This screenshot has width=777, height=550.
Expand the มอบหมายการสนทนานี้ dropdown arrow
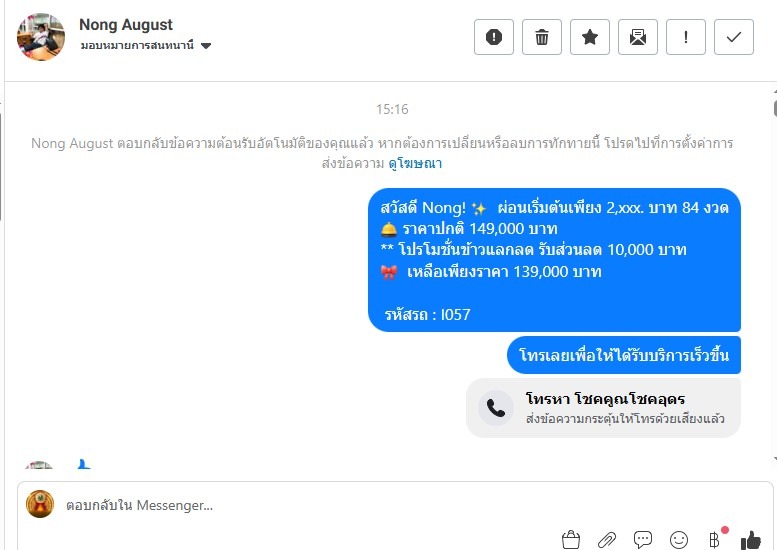[206, 46]
